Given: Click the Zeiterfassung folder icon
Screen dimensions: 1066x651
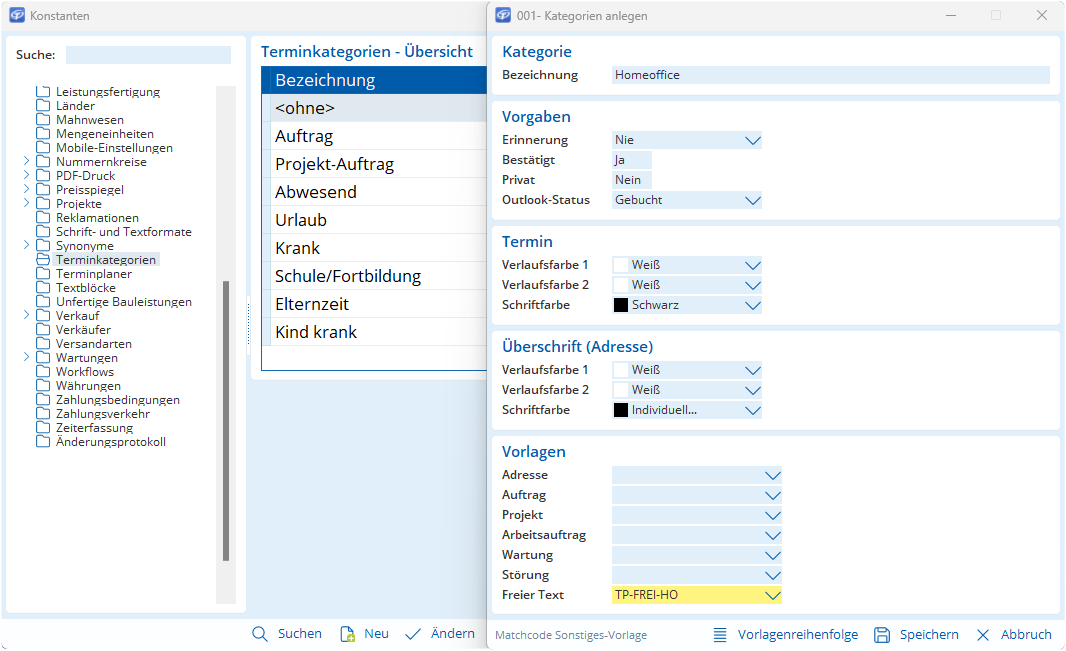Looking at the screenshot, I should (x=43, y=427).
